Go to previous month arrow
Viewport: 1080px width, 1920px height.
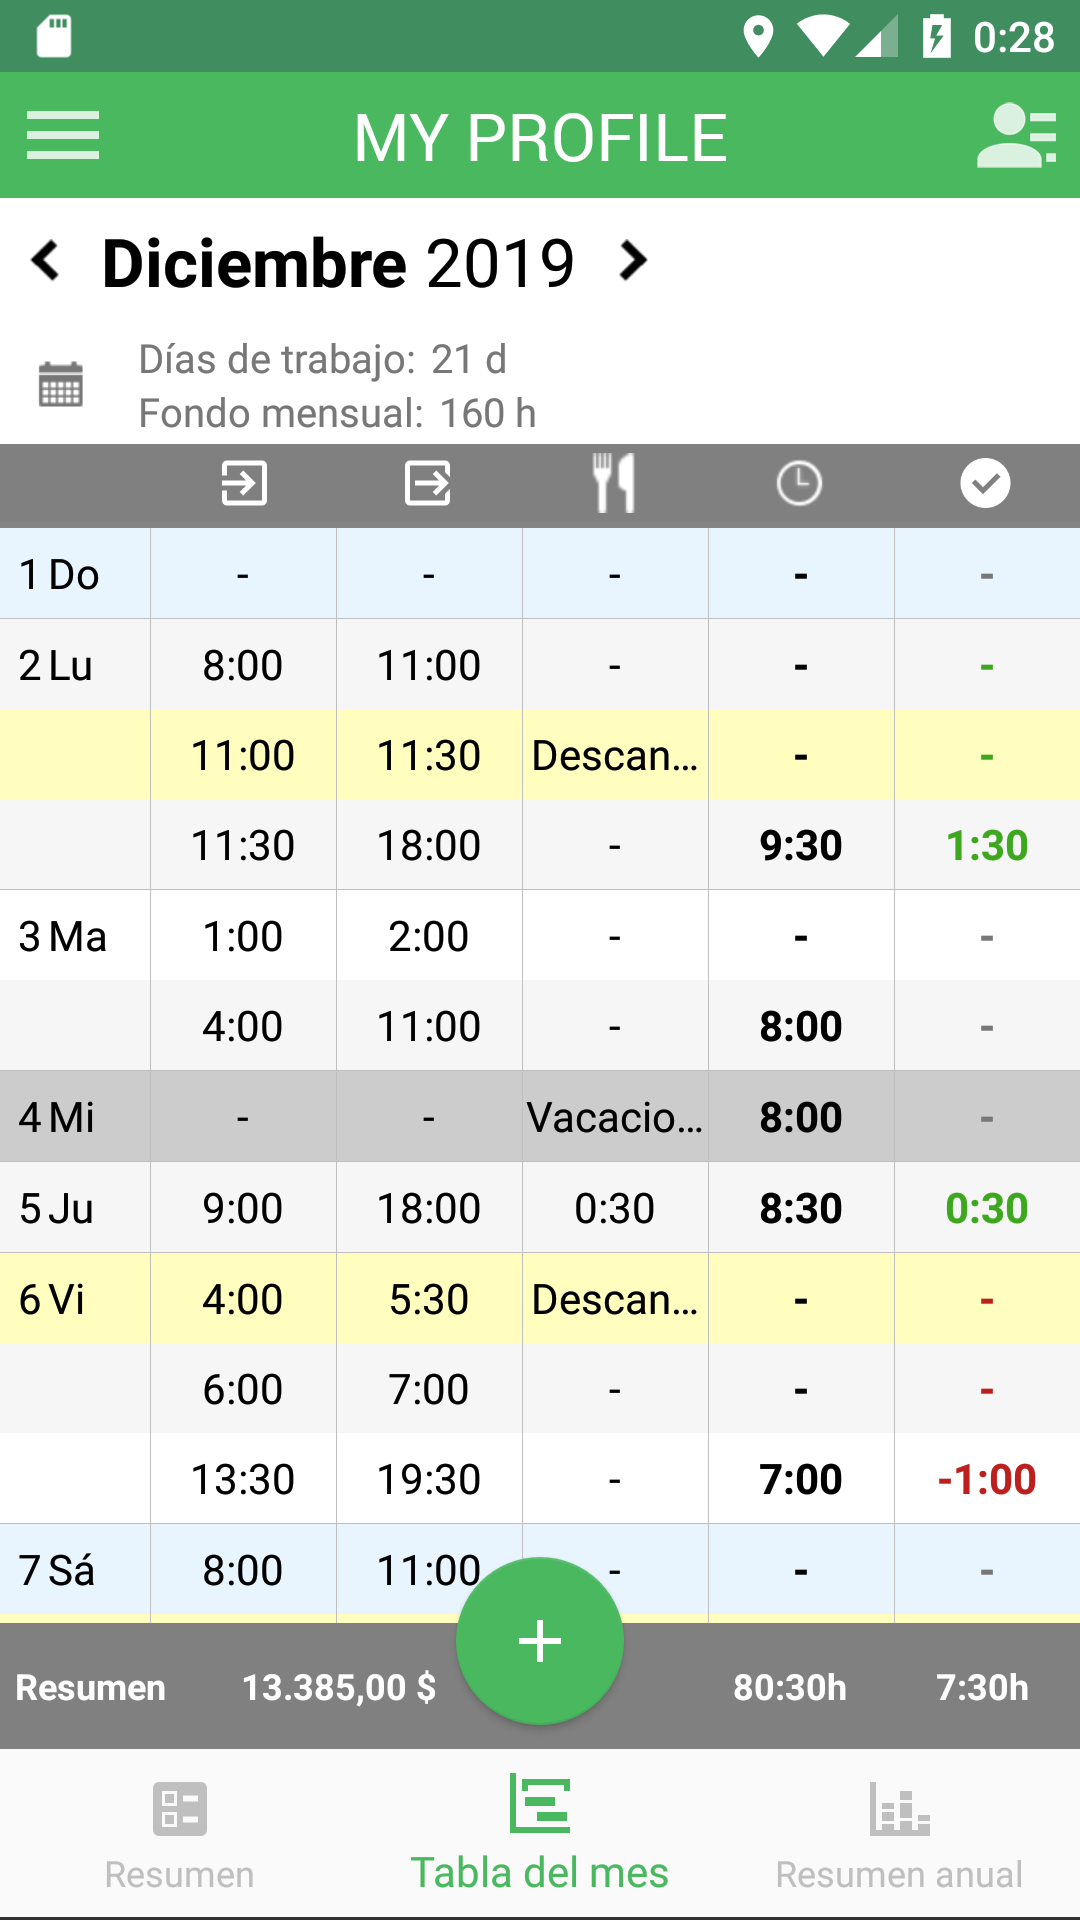tap(45, 261)
